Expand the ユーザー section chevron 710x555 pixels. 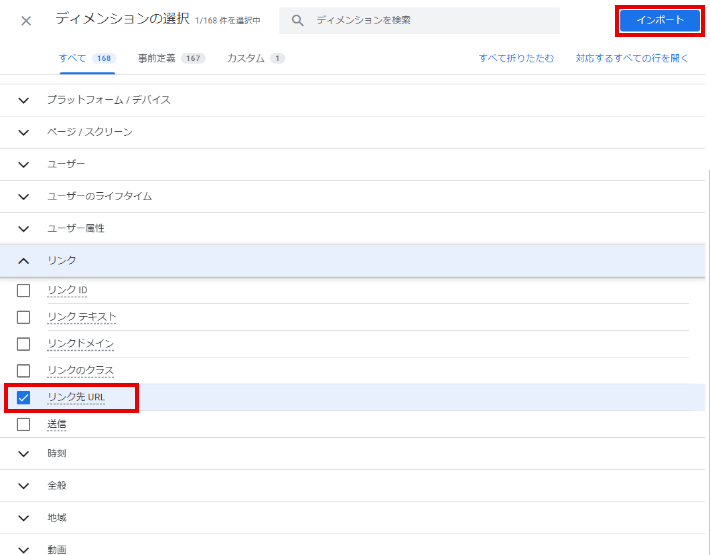(x=24, y=164)
